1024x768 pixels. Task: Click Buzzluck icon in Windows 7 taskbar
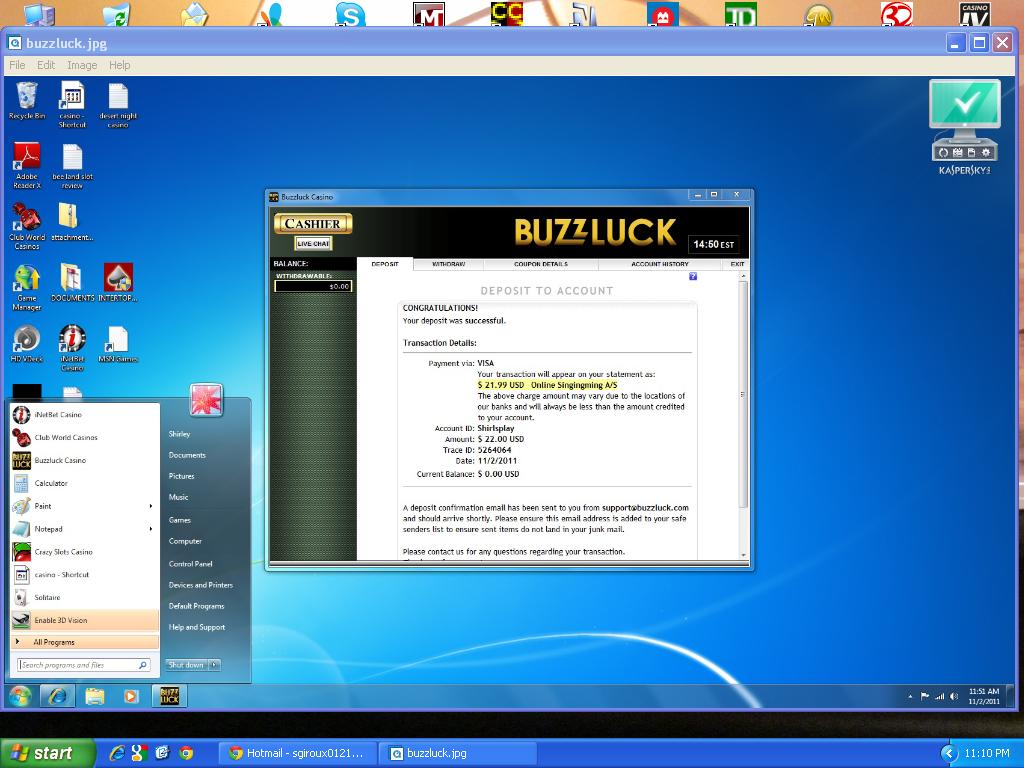click(170, 696)
